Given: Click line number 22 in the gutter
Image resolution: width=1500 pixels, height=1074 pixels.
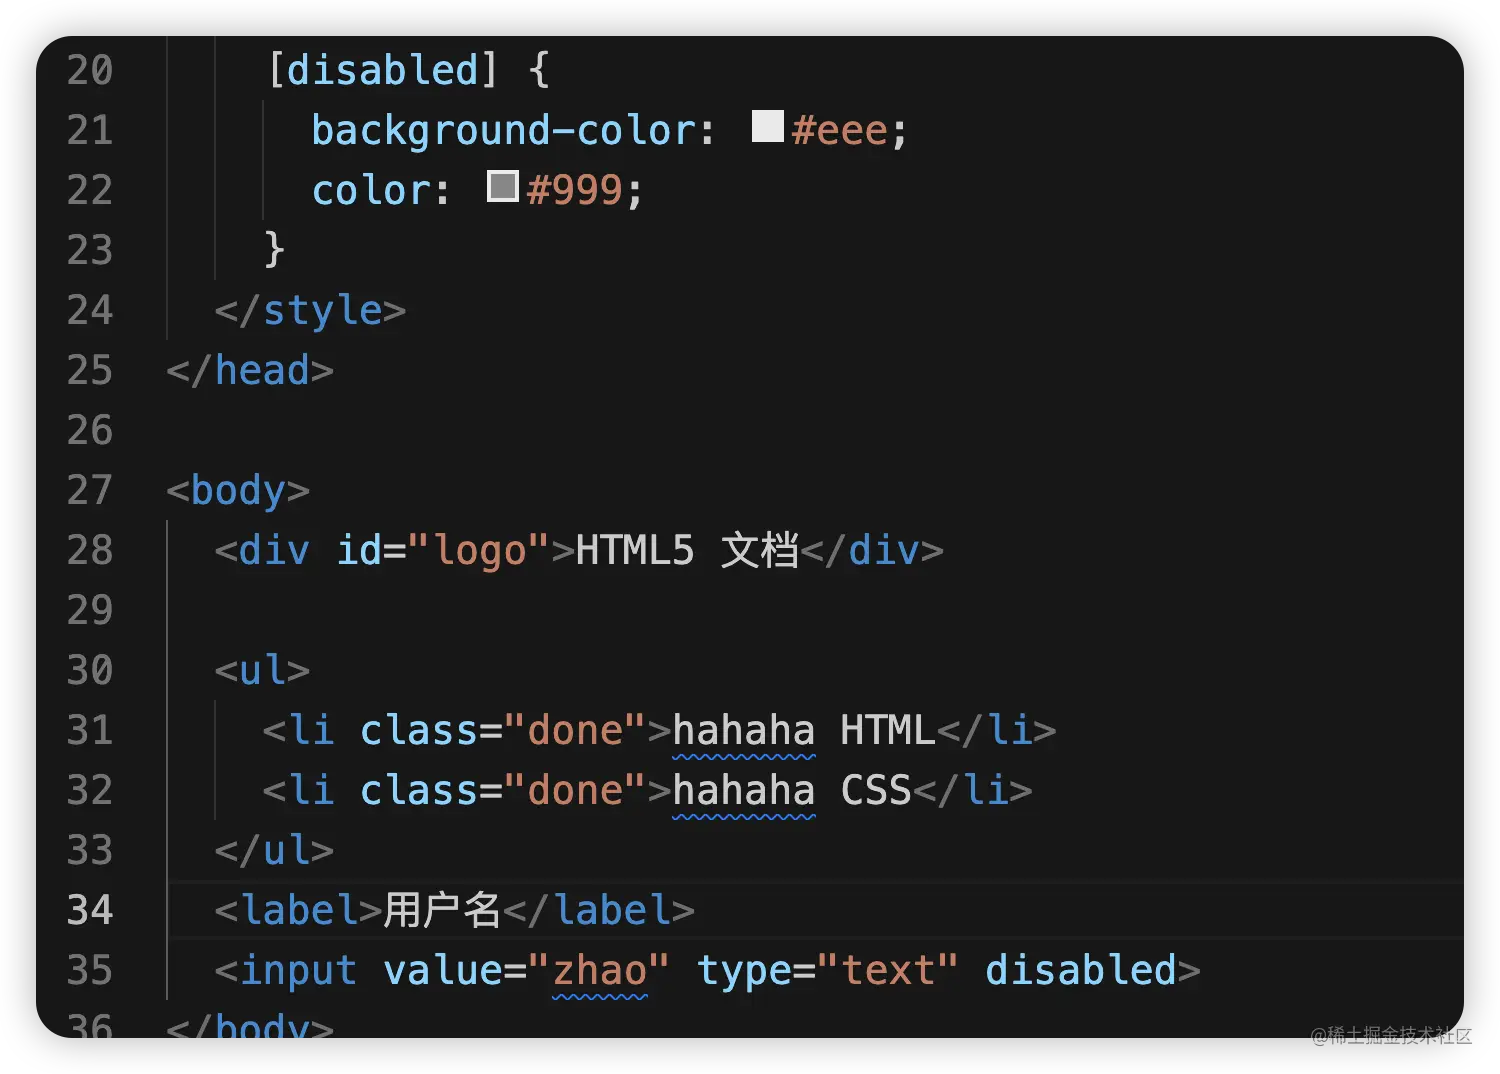Looking at the screenshot, I should click(x=90, y=190).
